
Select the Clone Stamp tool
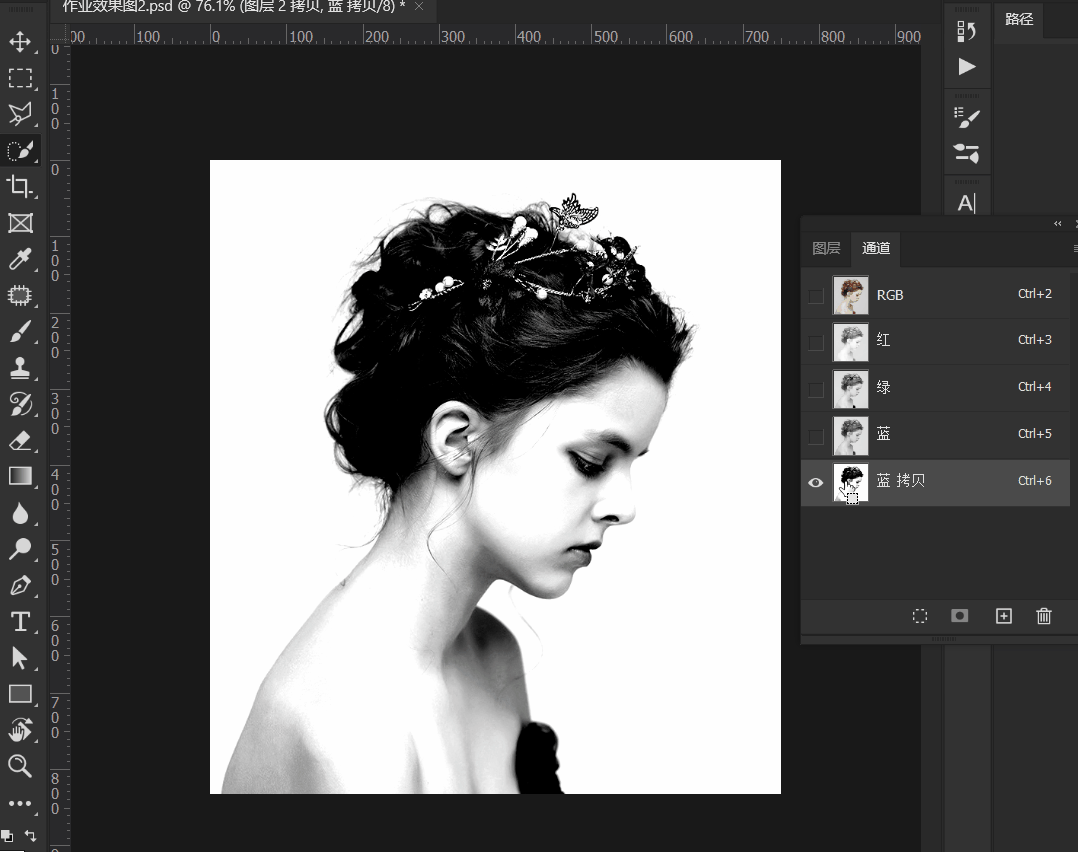pyautogui.click(x=20, y=368)
